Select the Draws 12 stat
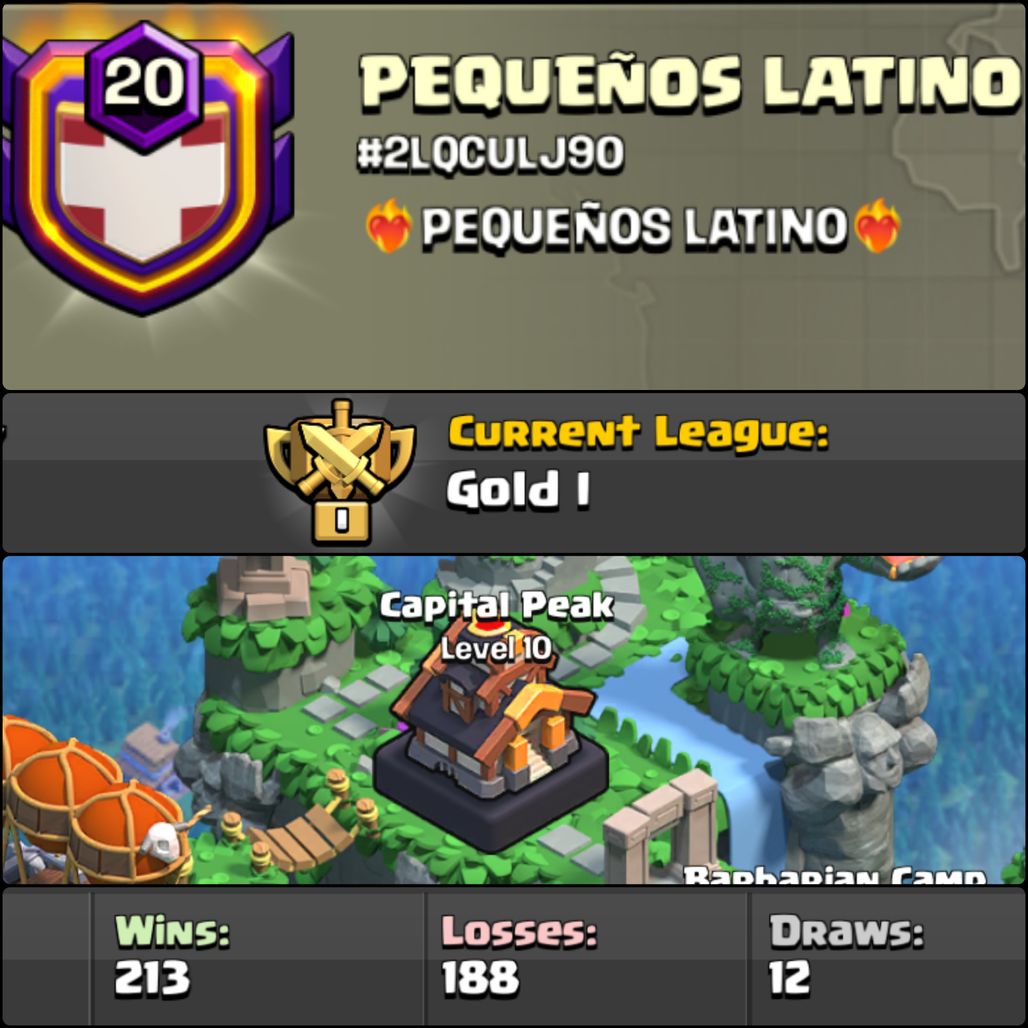 846,955
